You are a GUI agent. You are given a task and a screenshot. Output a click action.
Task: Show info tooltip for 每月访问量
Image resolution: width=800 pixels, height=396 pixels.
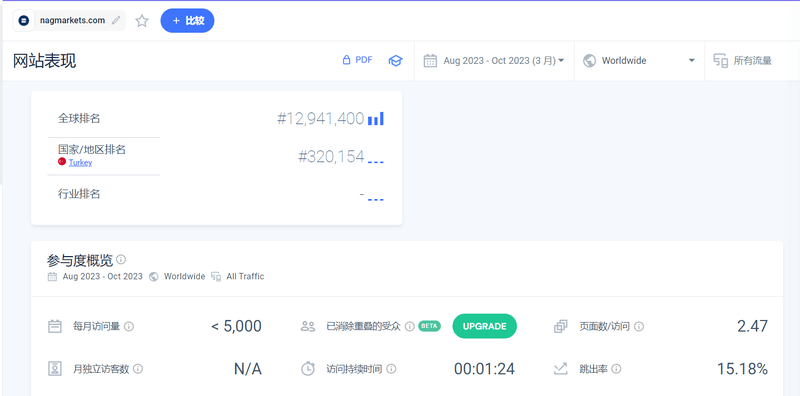[129, 326]
